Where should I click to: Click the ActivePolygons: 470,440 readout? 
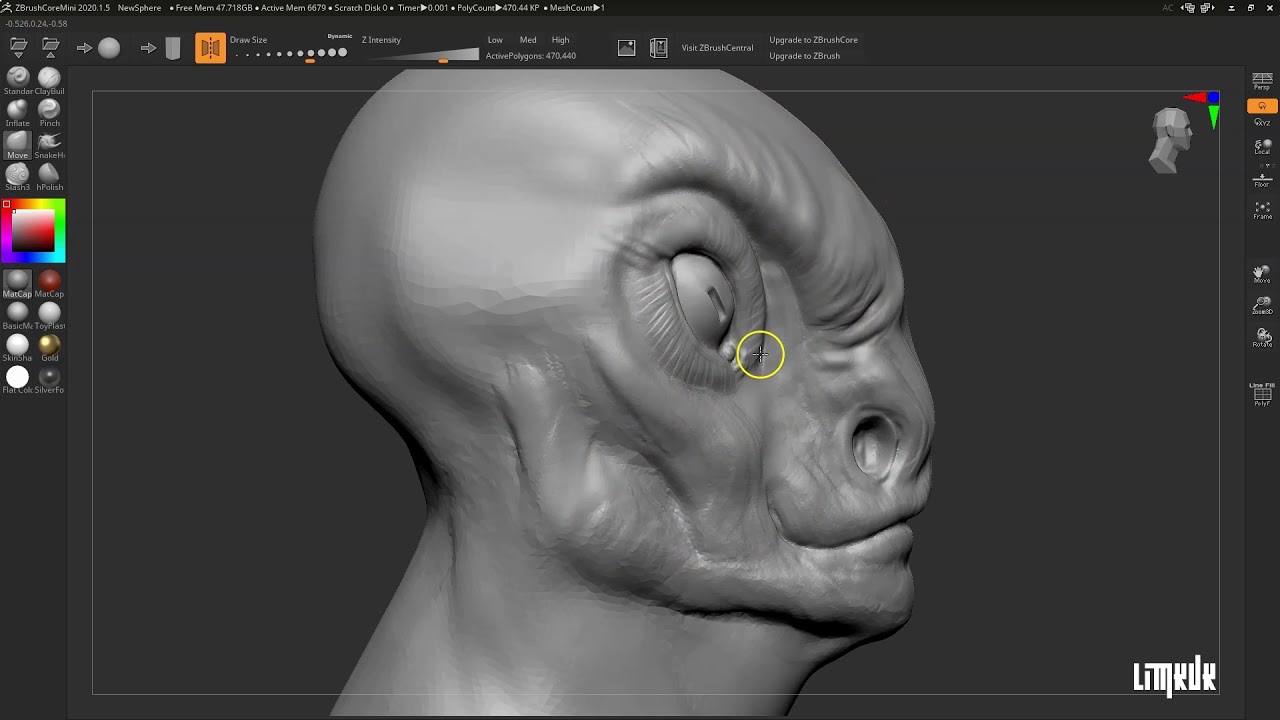(530, 56)
